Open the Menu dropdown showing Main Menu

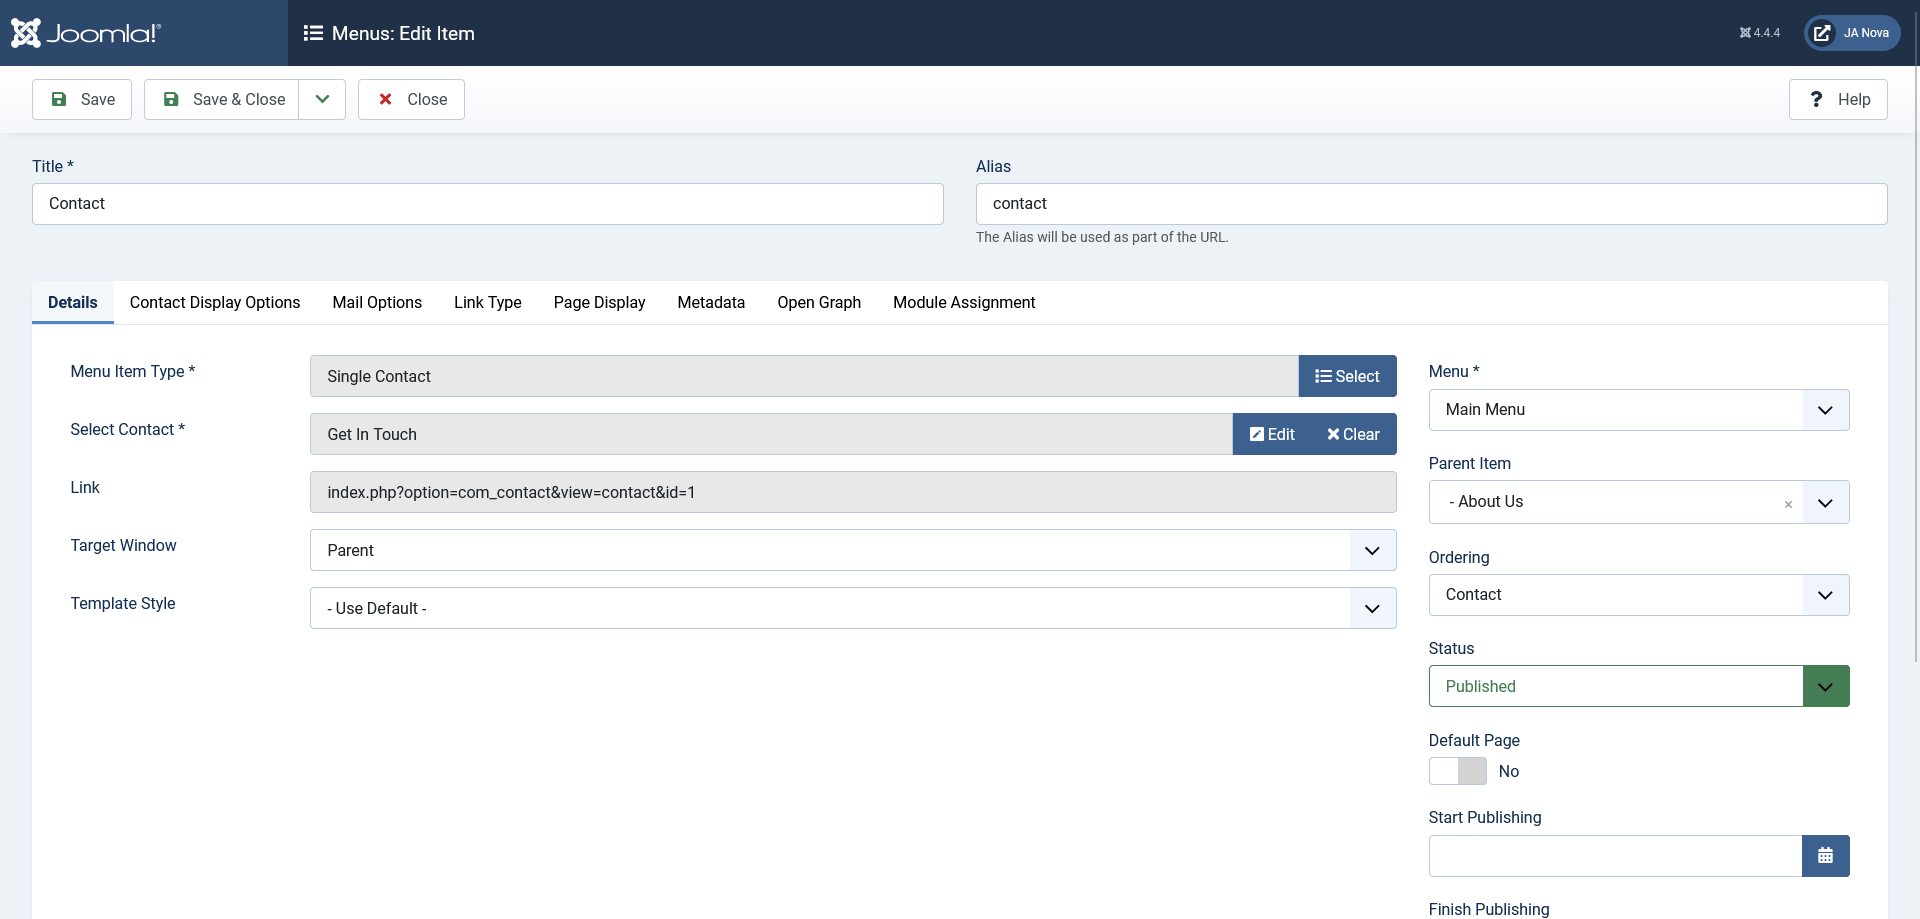click(x=1638, y=410)
